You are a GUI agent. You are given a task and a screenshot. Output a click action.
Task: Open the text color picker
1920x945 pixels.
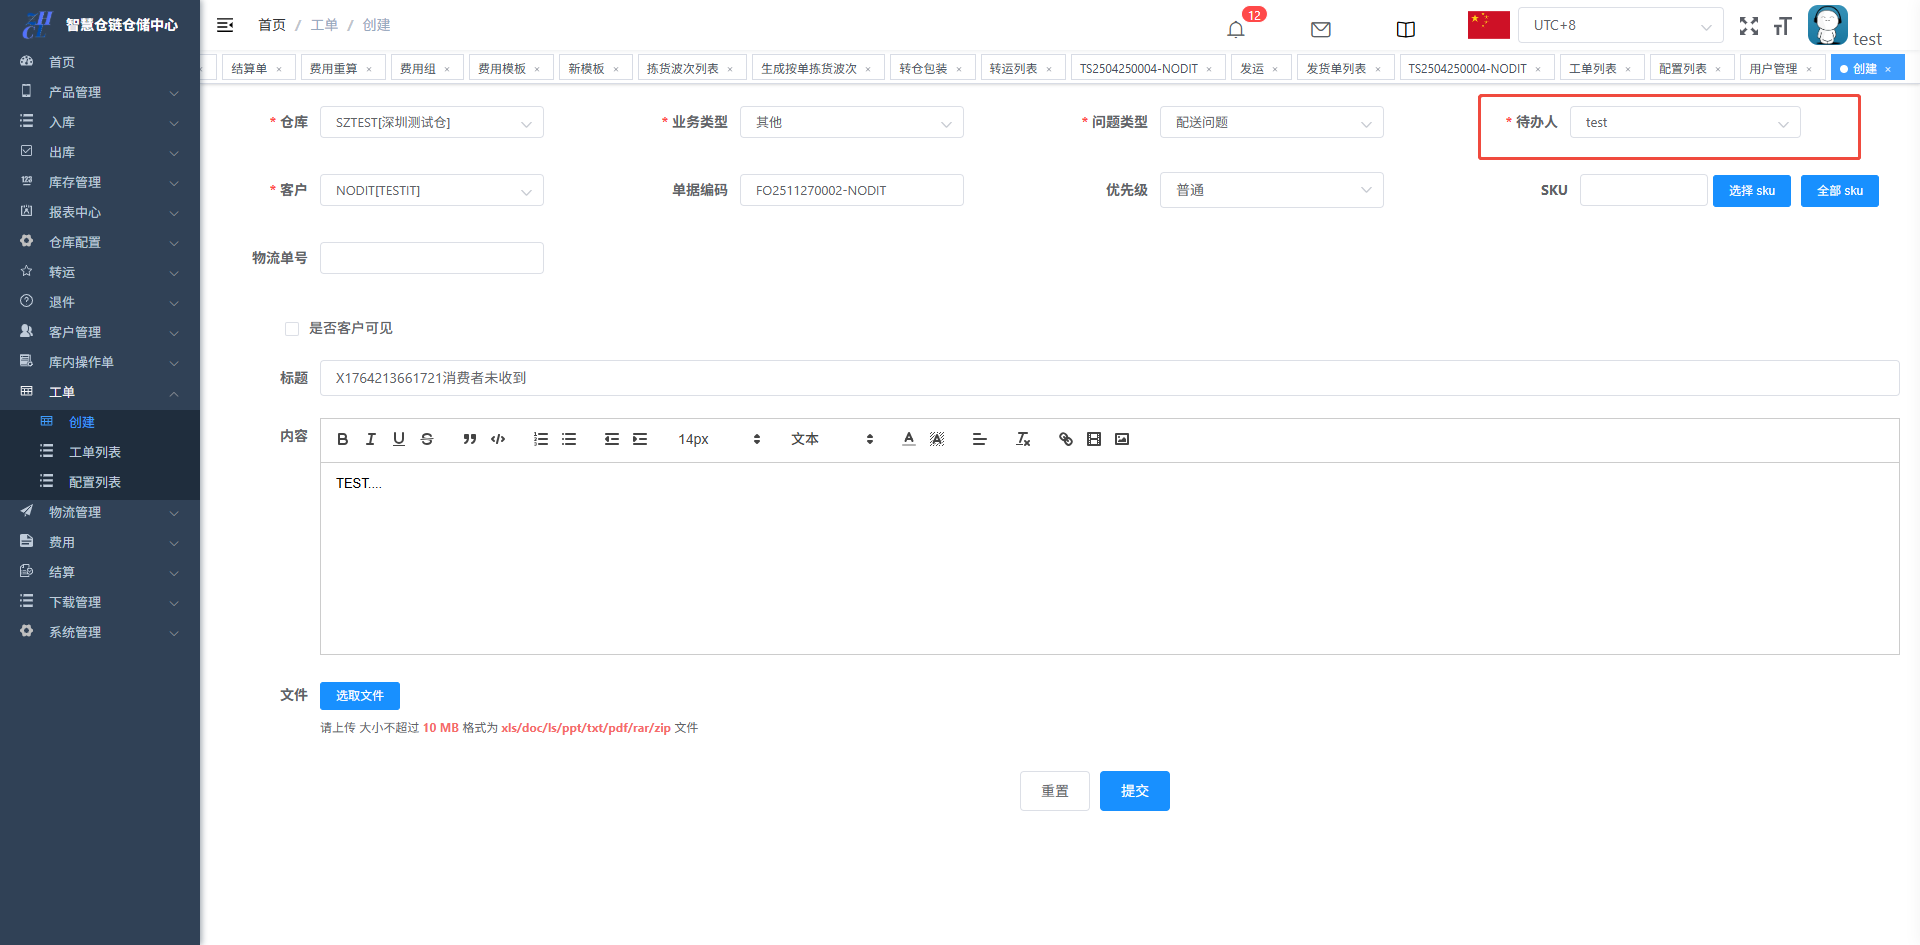(908, 439)
